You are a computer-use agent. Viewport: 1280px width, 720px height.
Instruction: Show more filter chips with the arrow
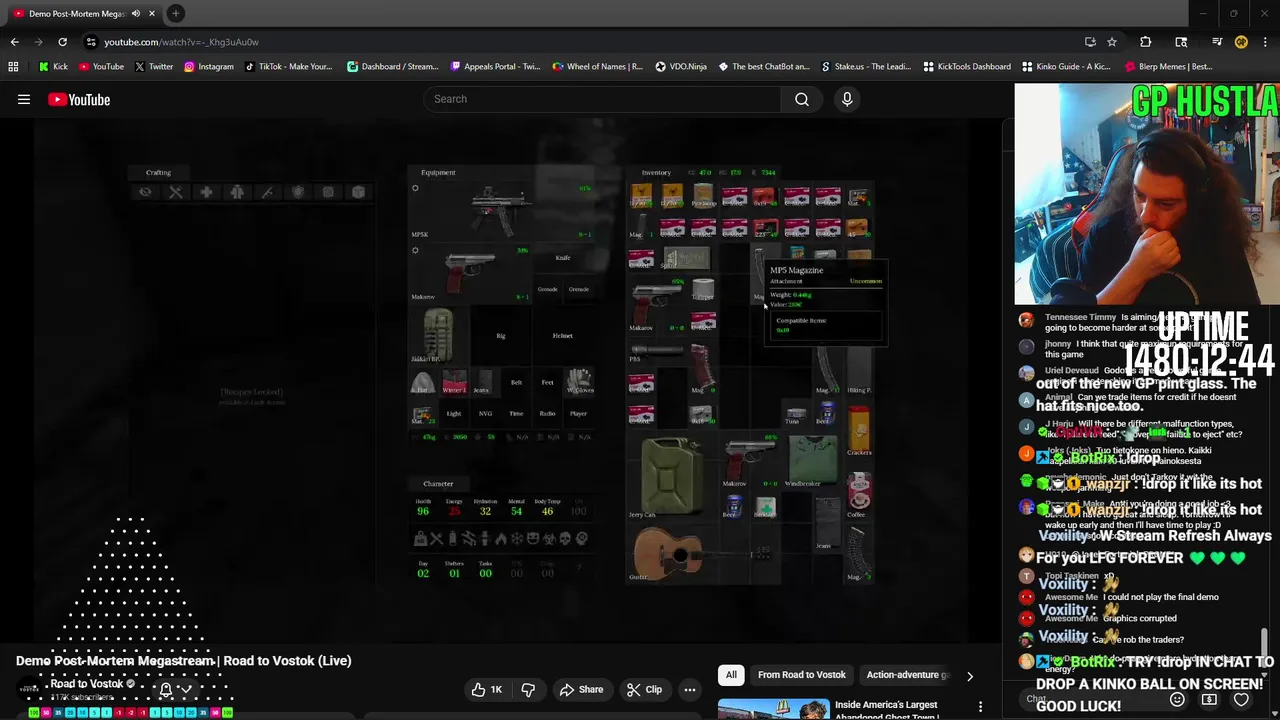click(969, 676)
